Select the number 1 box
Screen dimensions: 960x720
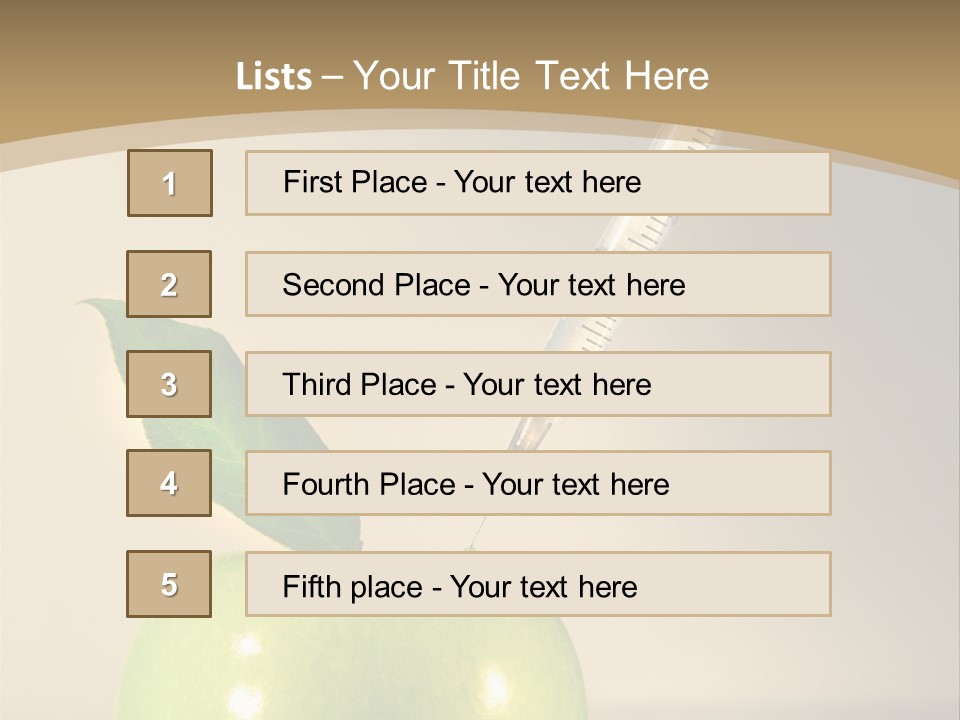click(x=170, y=183)
